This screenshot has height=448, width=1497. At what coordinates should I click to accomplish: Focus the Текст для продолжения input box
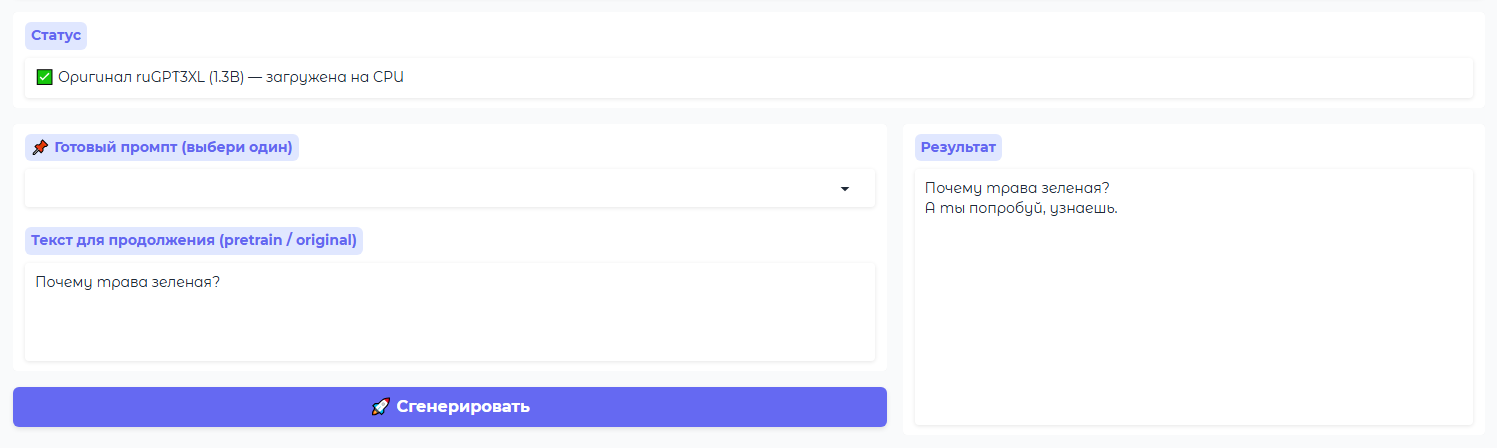(450, 312)
